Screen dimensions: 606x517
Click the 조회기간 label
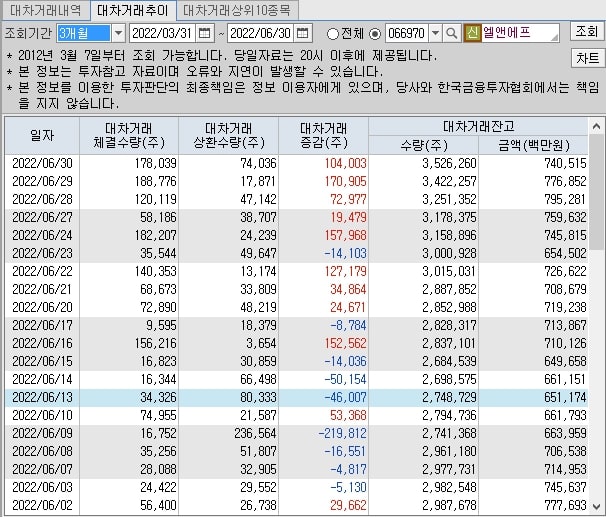pyautogui.click(x=28, y=33)
